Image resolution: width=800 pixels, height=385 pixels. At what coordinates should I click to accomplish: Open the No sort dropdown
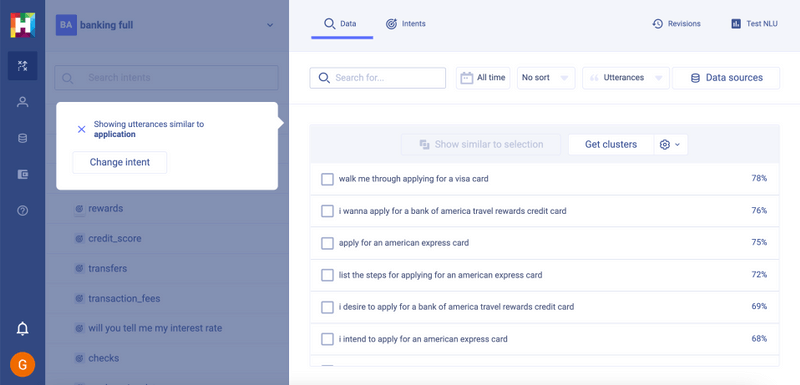click(546, 78)
